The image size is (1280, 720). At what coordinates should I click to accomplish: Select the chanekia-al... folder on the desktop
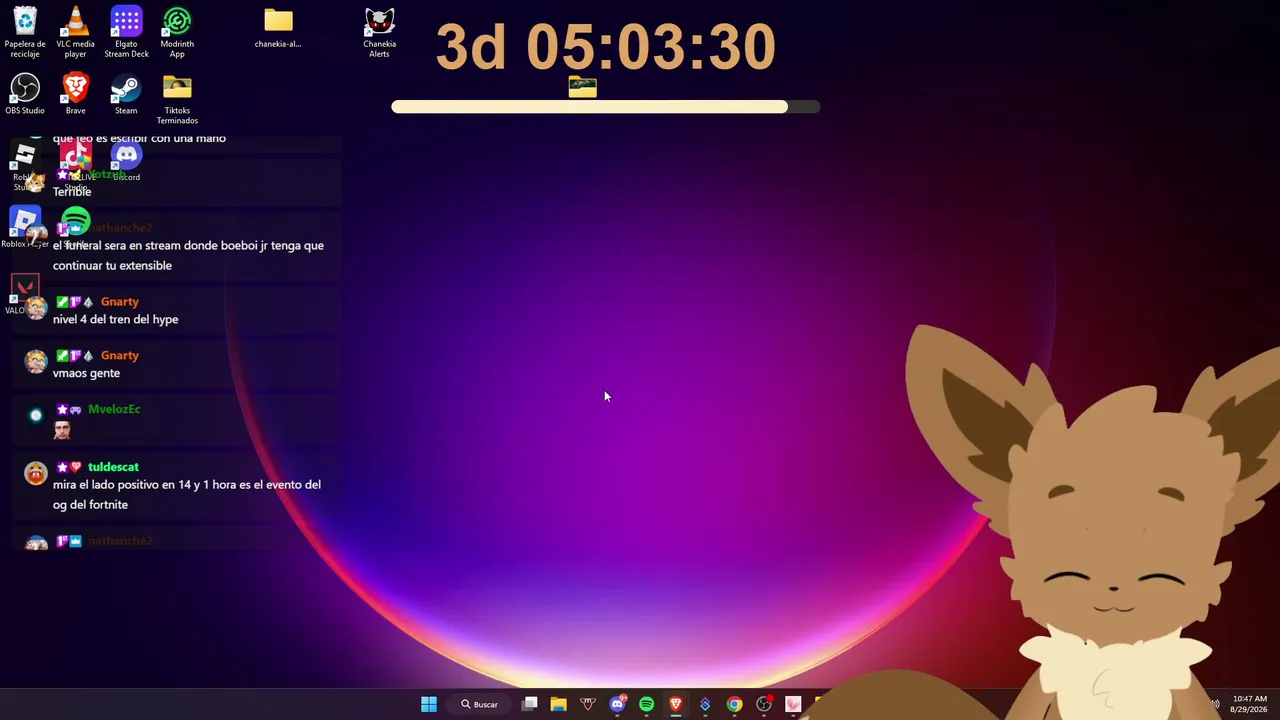pyautogui.click(x=278, y=28)
